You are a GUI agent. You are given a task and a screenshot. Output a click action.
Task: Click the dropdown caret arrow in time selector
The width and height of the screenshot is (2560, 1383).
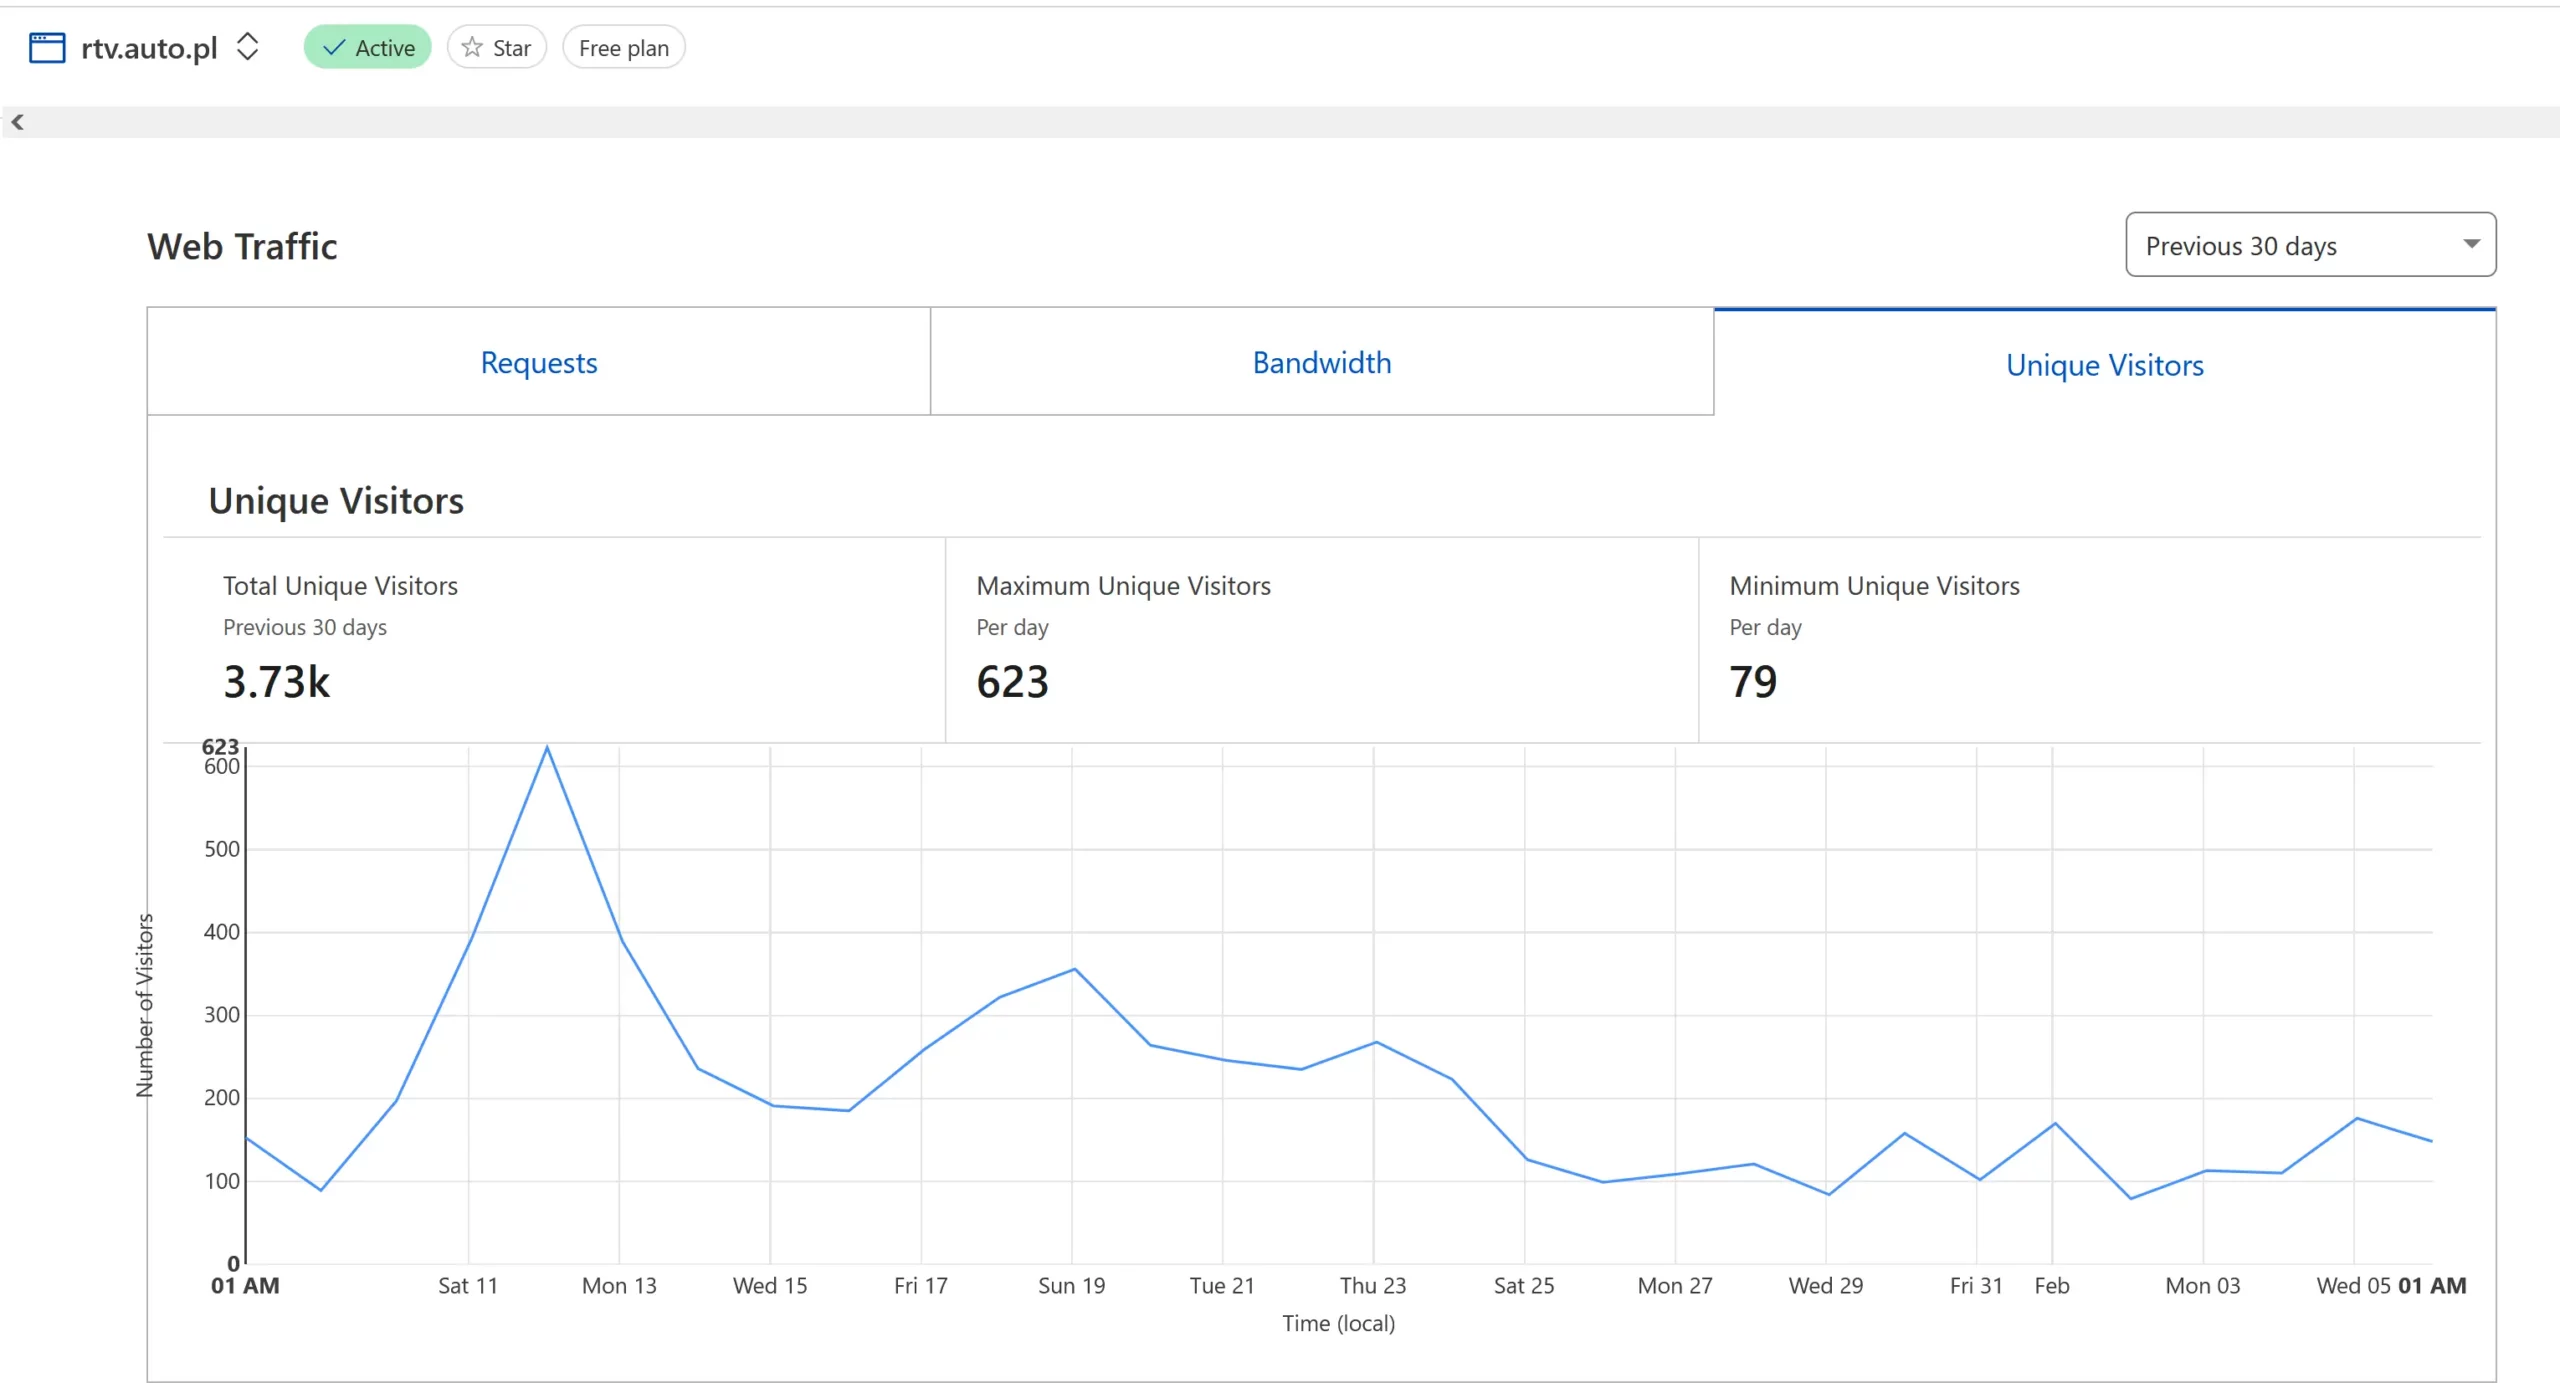click(x=2471, y=244)
